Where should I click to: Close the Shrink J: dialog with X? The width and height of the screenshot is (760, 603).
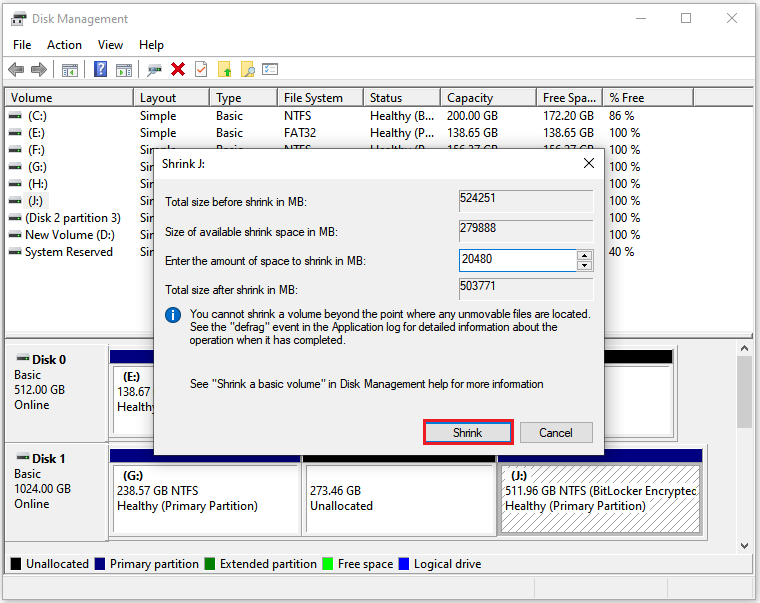588,163
